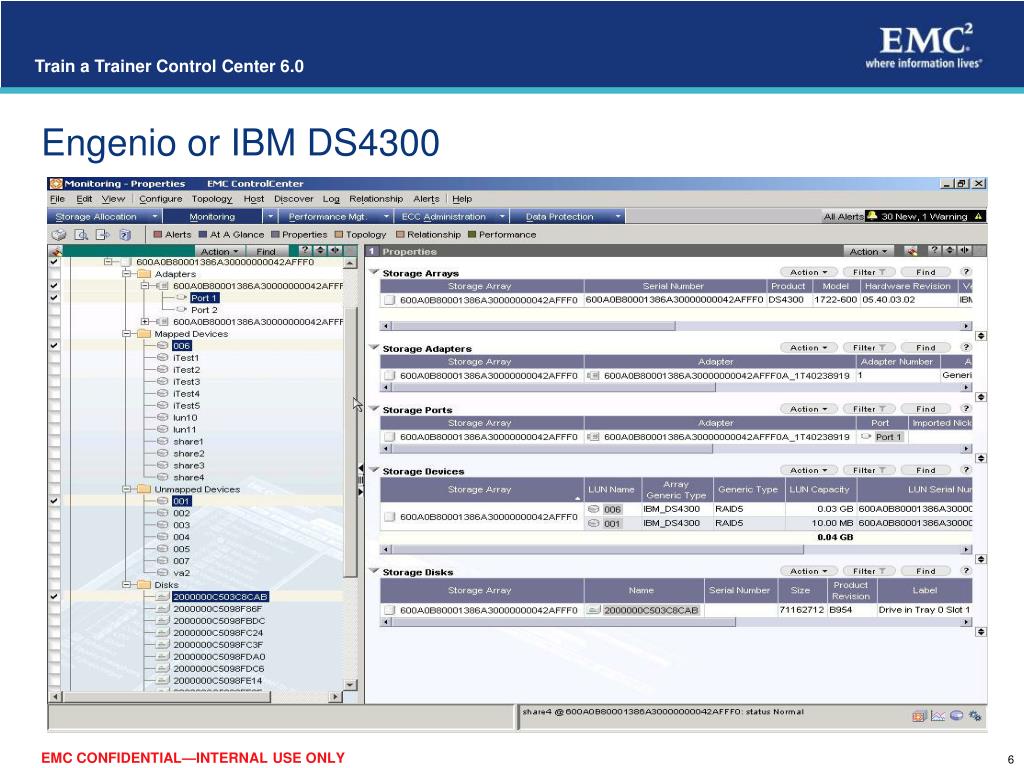Click the search-document toolbar icon

(81, 234)
